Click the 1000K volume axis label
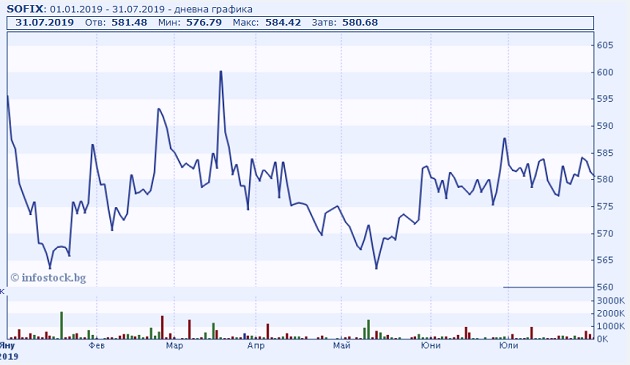The image size is (630, 365). (611, 326)
